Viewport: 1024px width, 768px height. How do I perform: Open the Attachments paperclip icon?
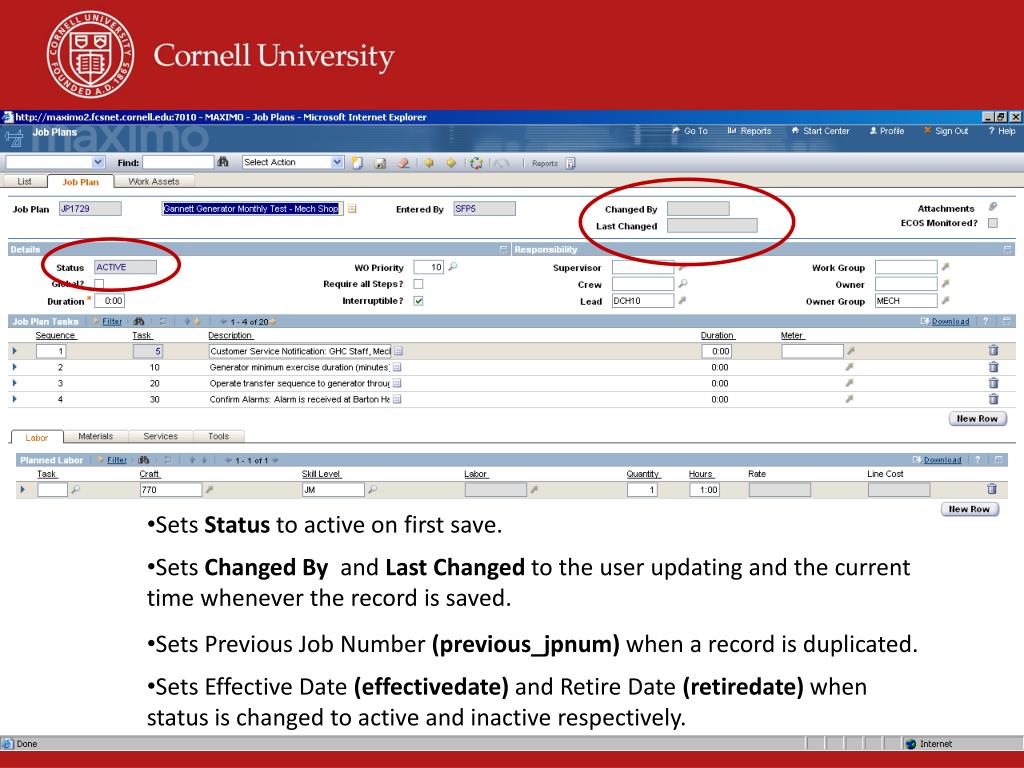[993, 207]
